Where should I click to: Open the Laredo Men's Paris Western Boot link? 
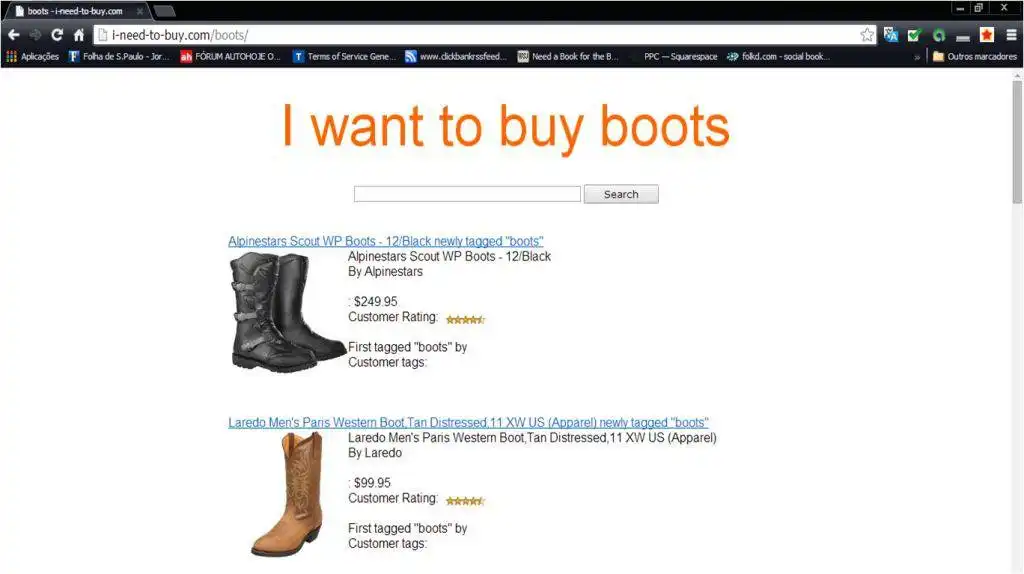coord(468,423)
